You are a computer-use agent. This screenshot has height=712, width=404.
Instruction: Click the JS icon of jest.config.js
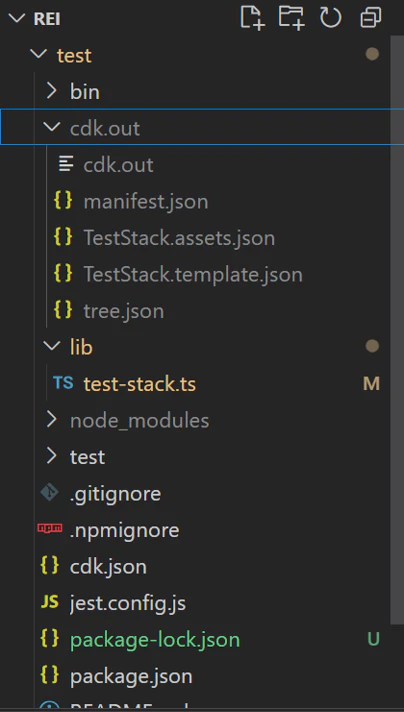click(x=49, y=602)
